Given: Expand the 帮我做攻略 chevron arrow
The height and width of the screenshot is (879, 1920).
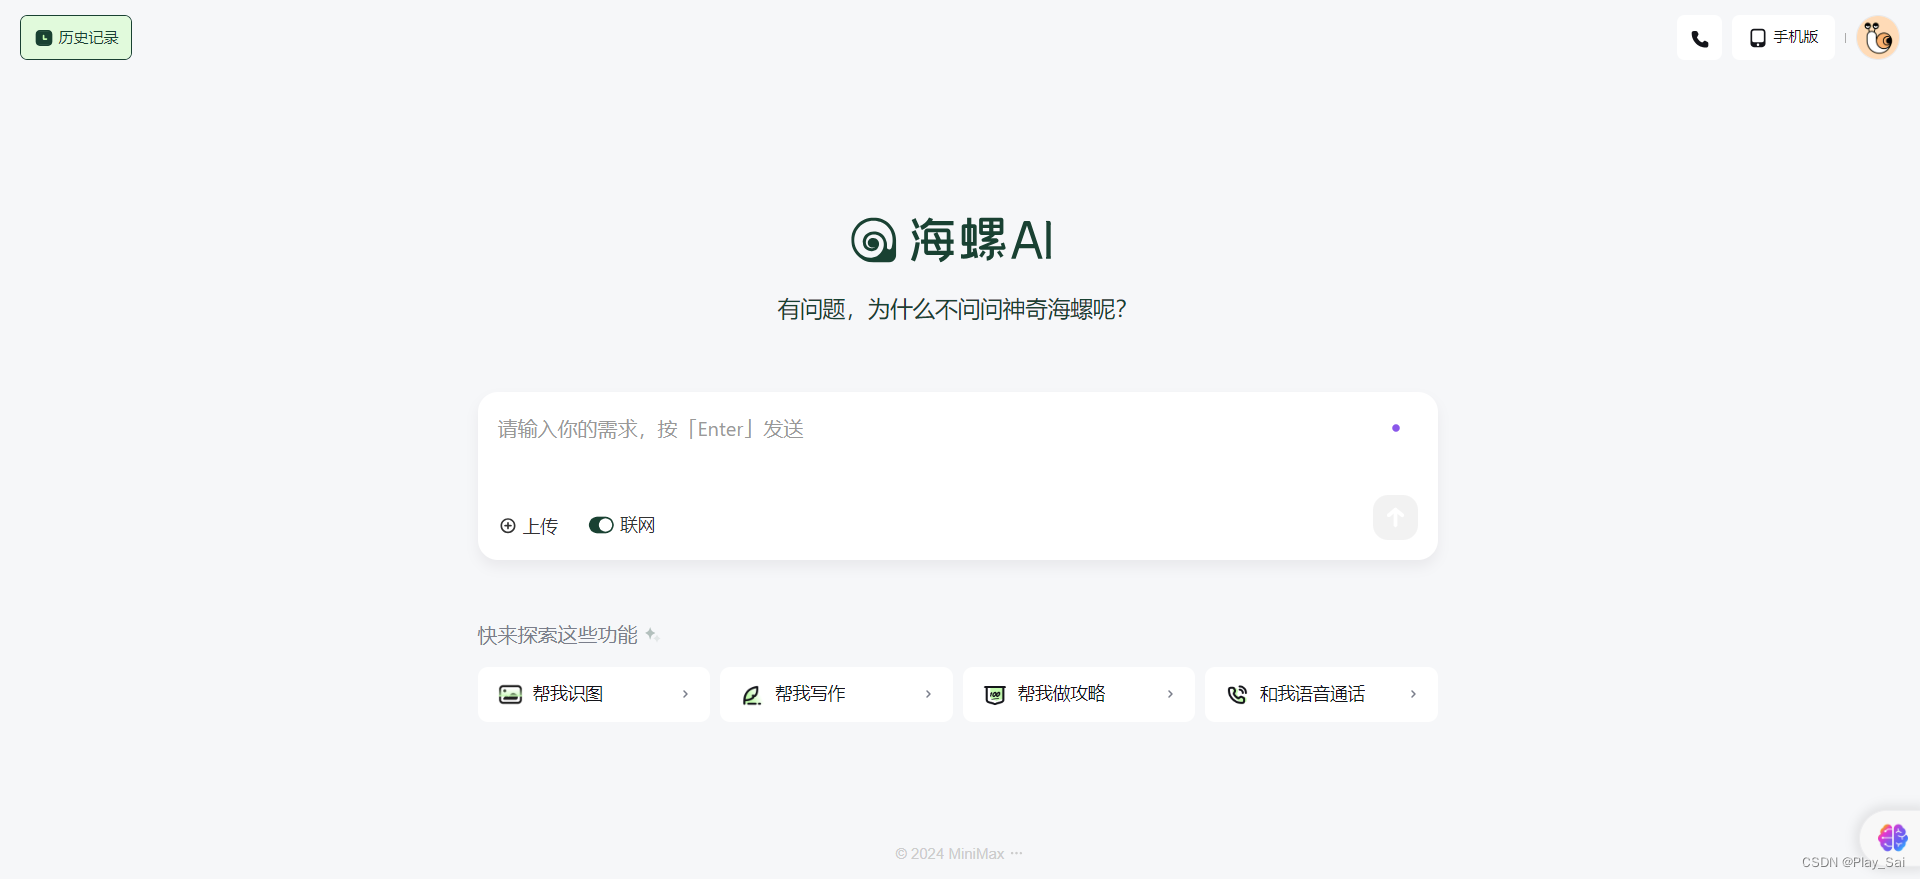Looking at the screenshot, I should click(x=1170, y=694).
